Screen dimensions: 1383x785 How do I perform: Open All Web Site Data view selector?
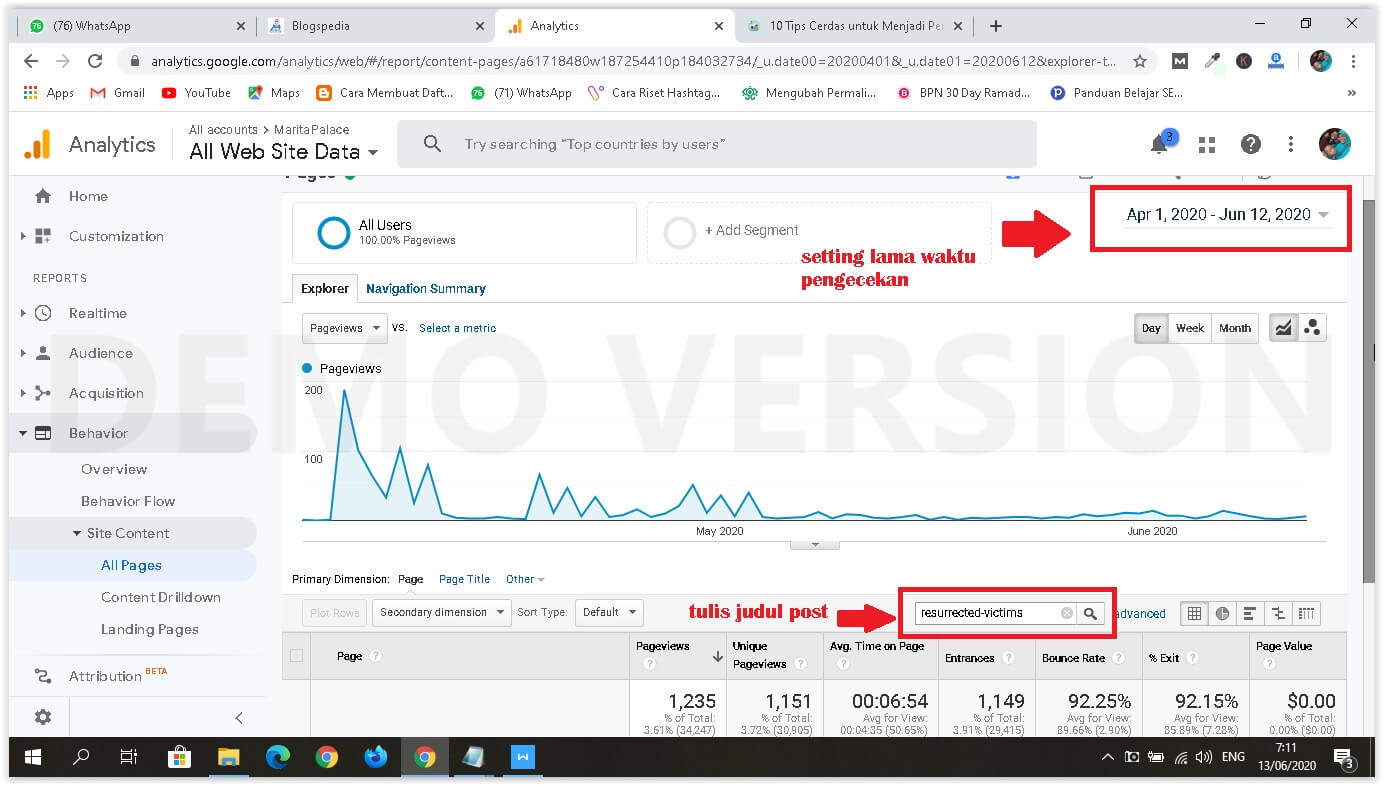click(284, 152)
